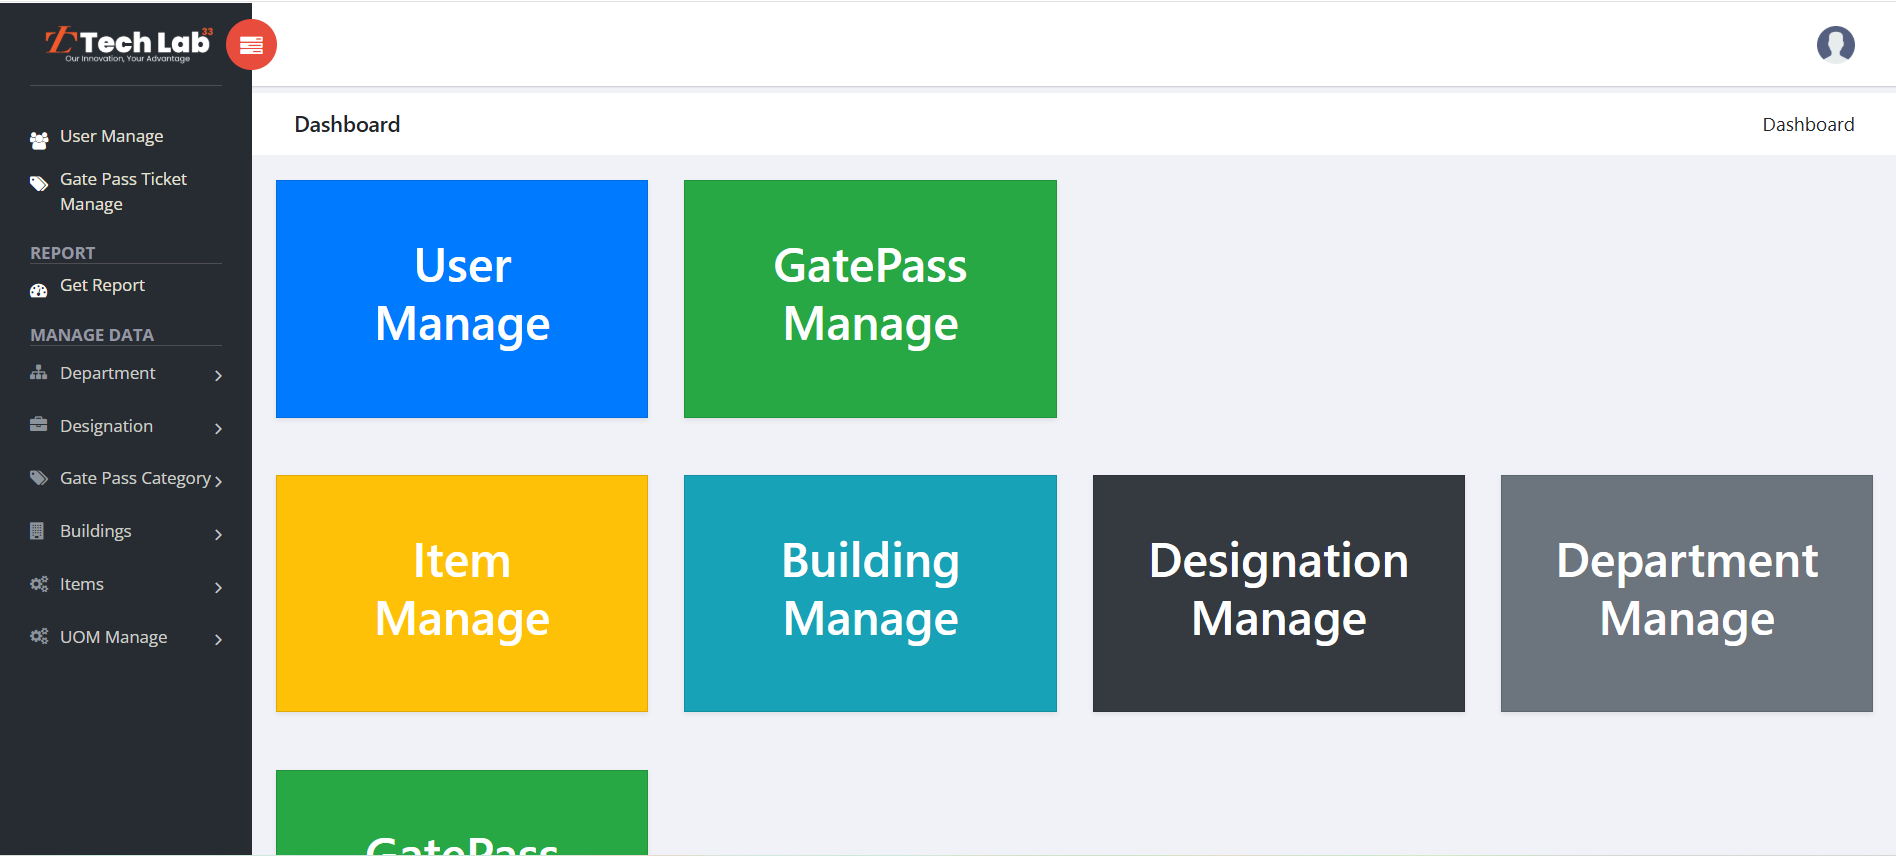1896x856 pixels.
Task: Click the Department hierarchy icon
Action: point(39,373)
